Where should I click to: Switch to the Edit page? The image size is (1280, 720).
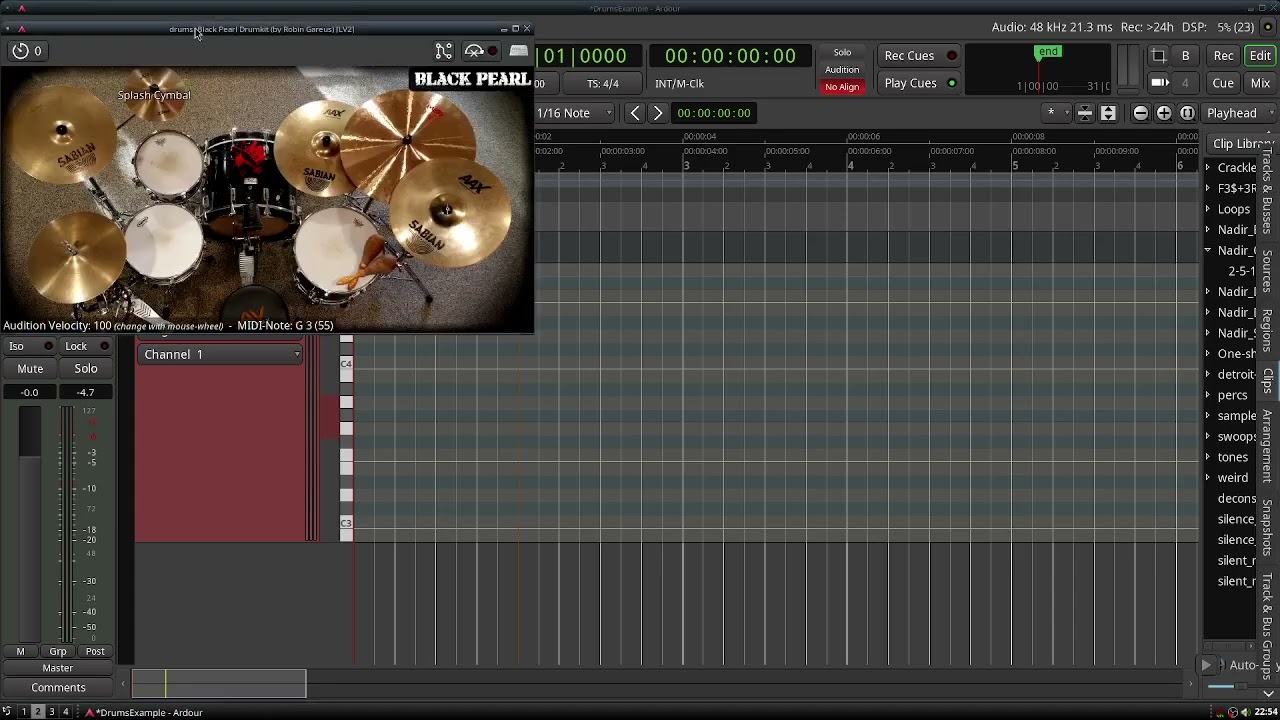click(1260, 56)
